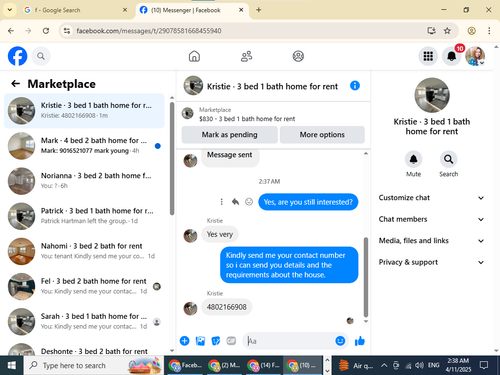Viewport: 500px width, 375px height.
Task: Expand Customize chat section
Action: pos(431,198)
